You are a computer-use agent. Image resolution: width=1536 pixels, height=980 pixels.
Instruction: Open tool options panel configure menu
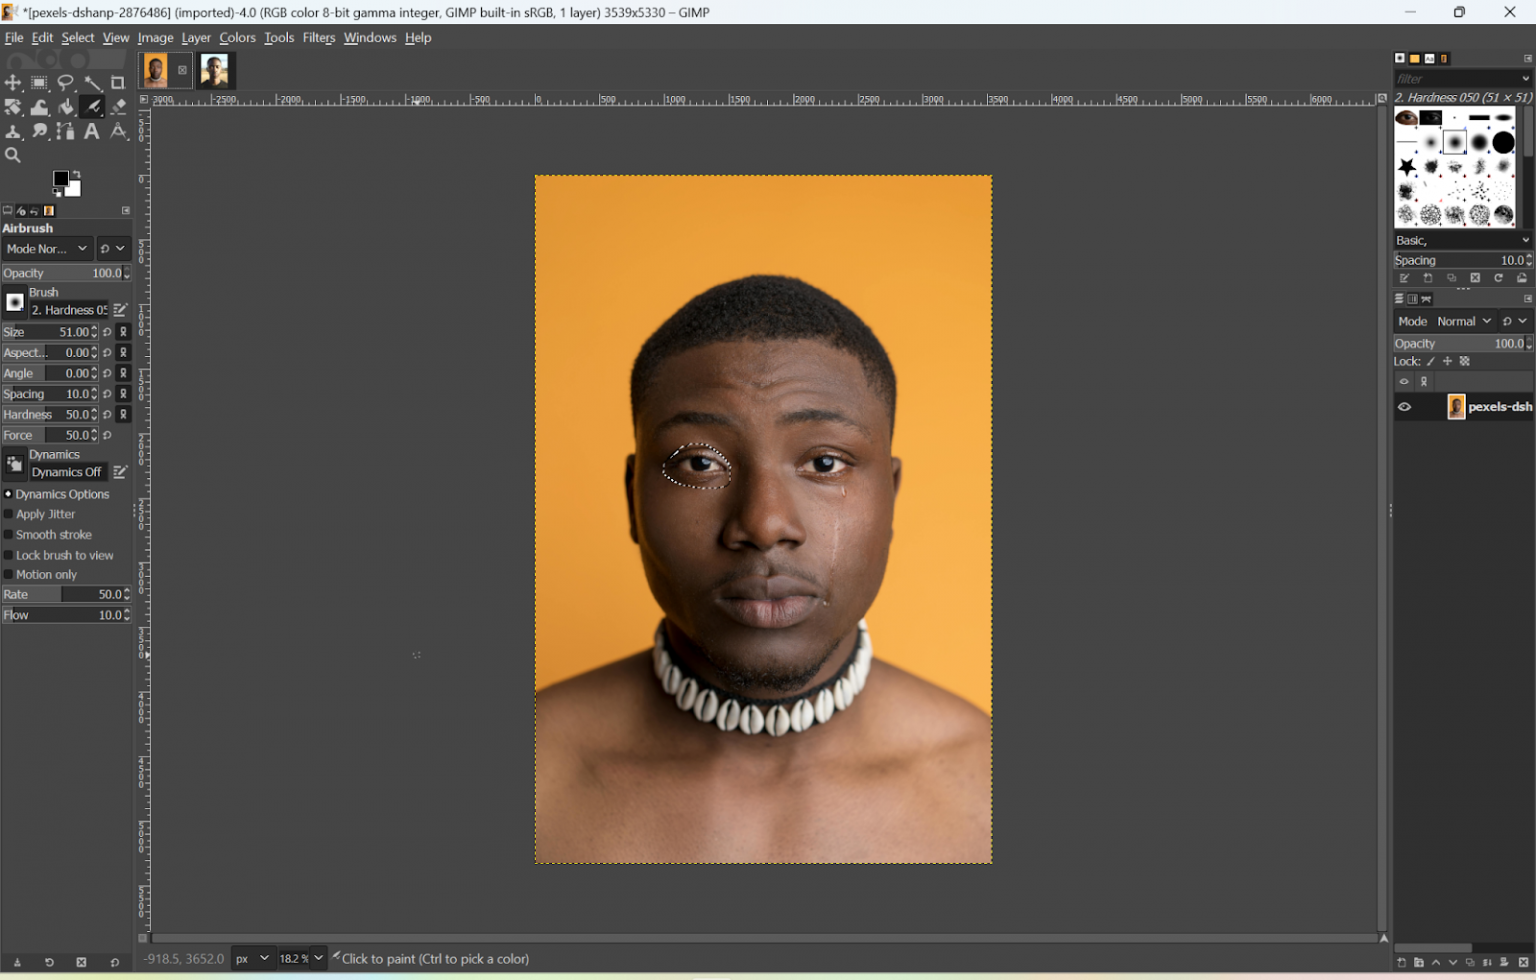coord(126,211)
